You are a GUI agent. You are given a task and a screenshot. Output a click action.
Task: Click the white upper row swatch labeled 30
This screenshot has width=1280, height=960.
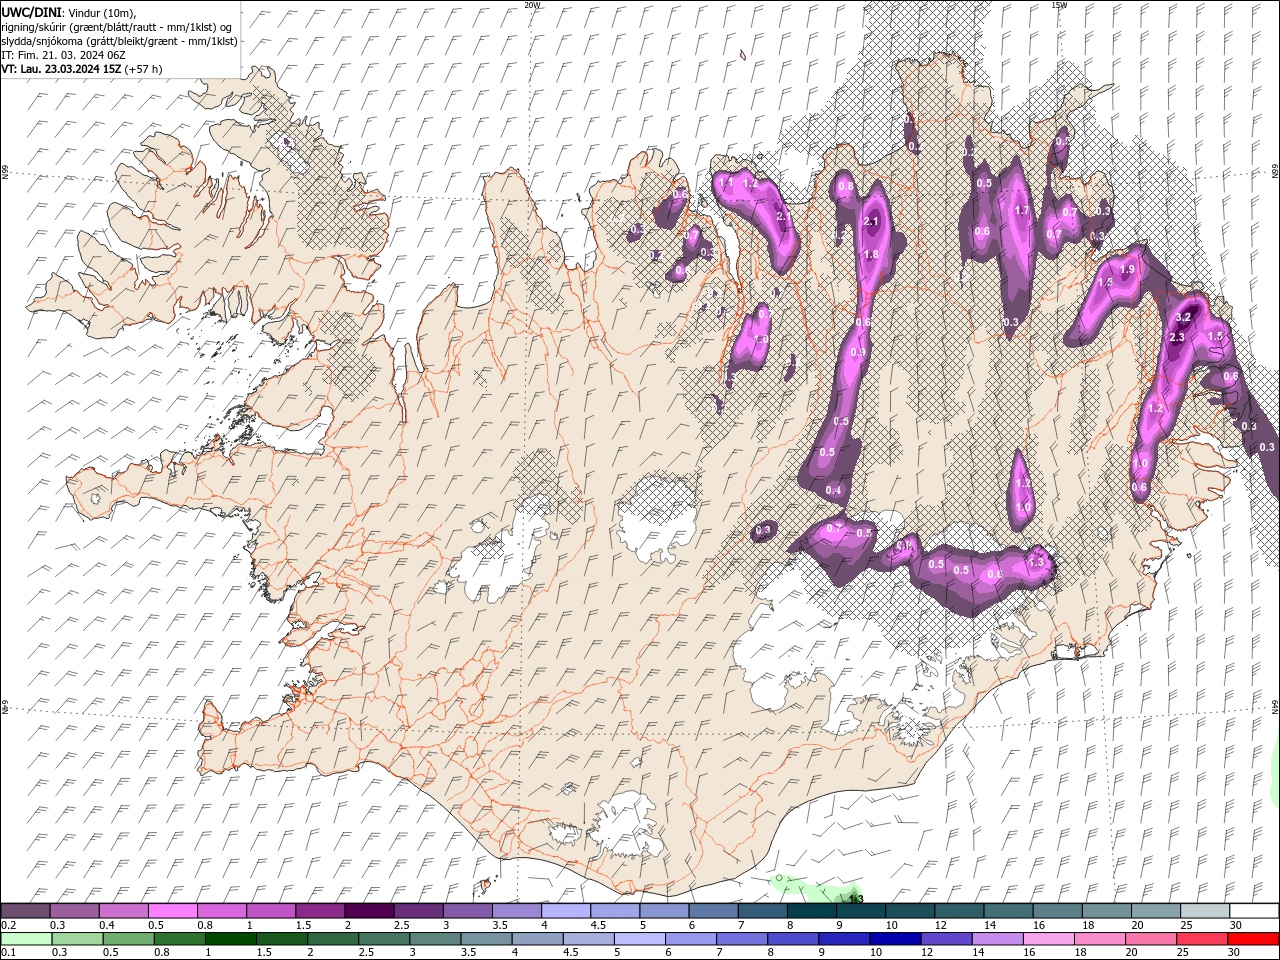click(x=1253, y=911)
